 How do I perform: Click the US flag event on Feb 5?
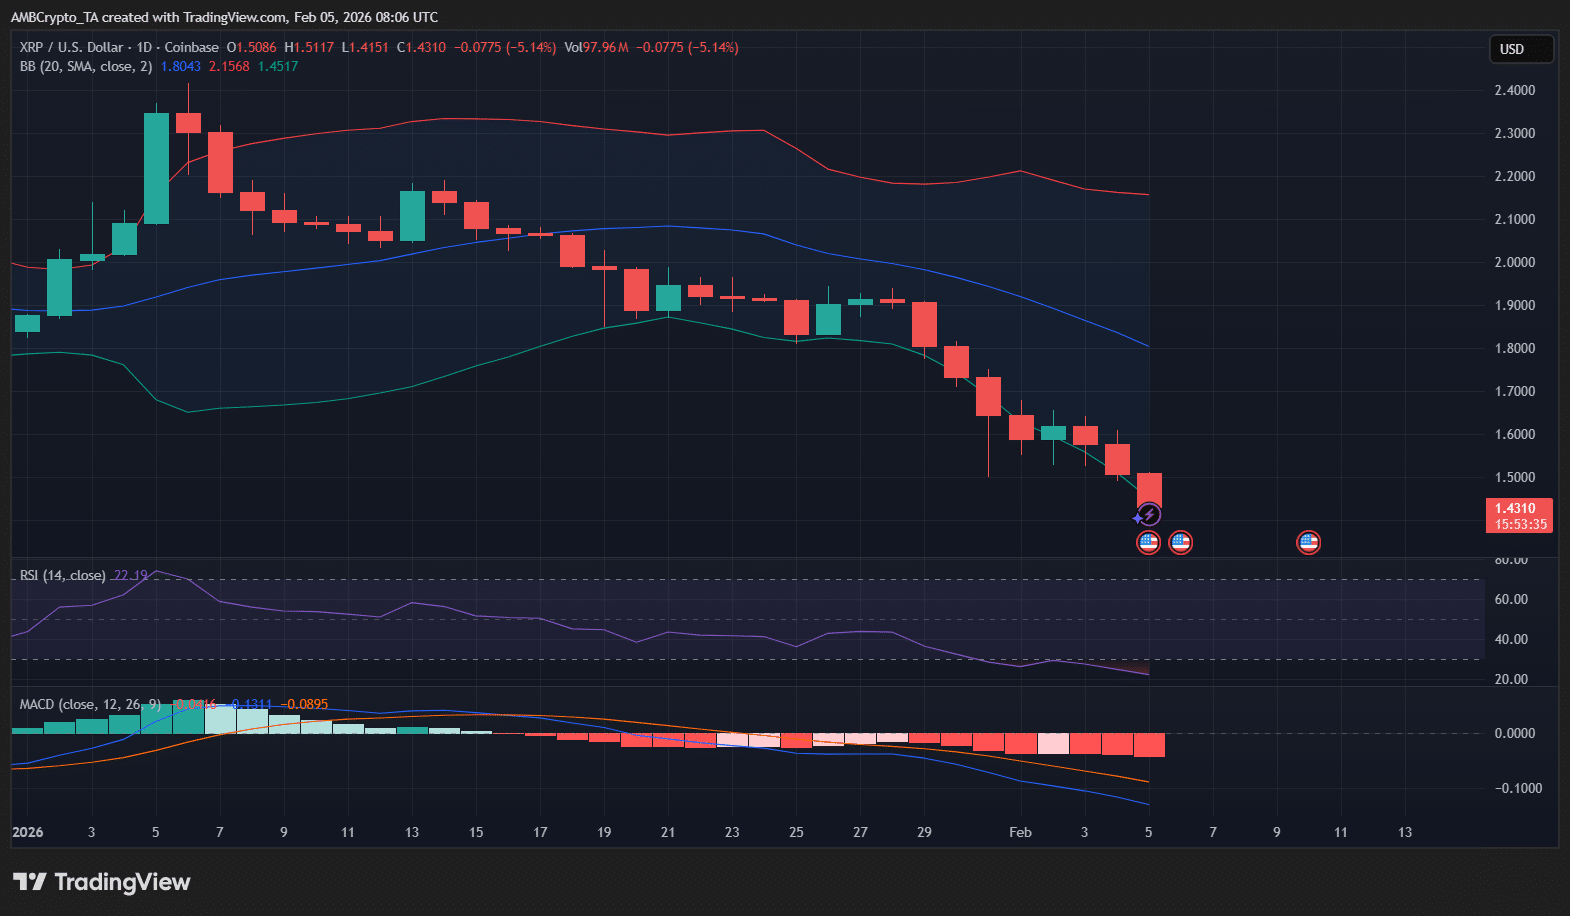[1148, 542]
